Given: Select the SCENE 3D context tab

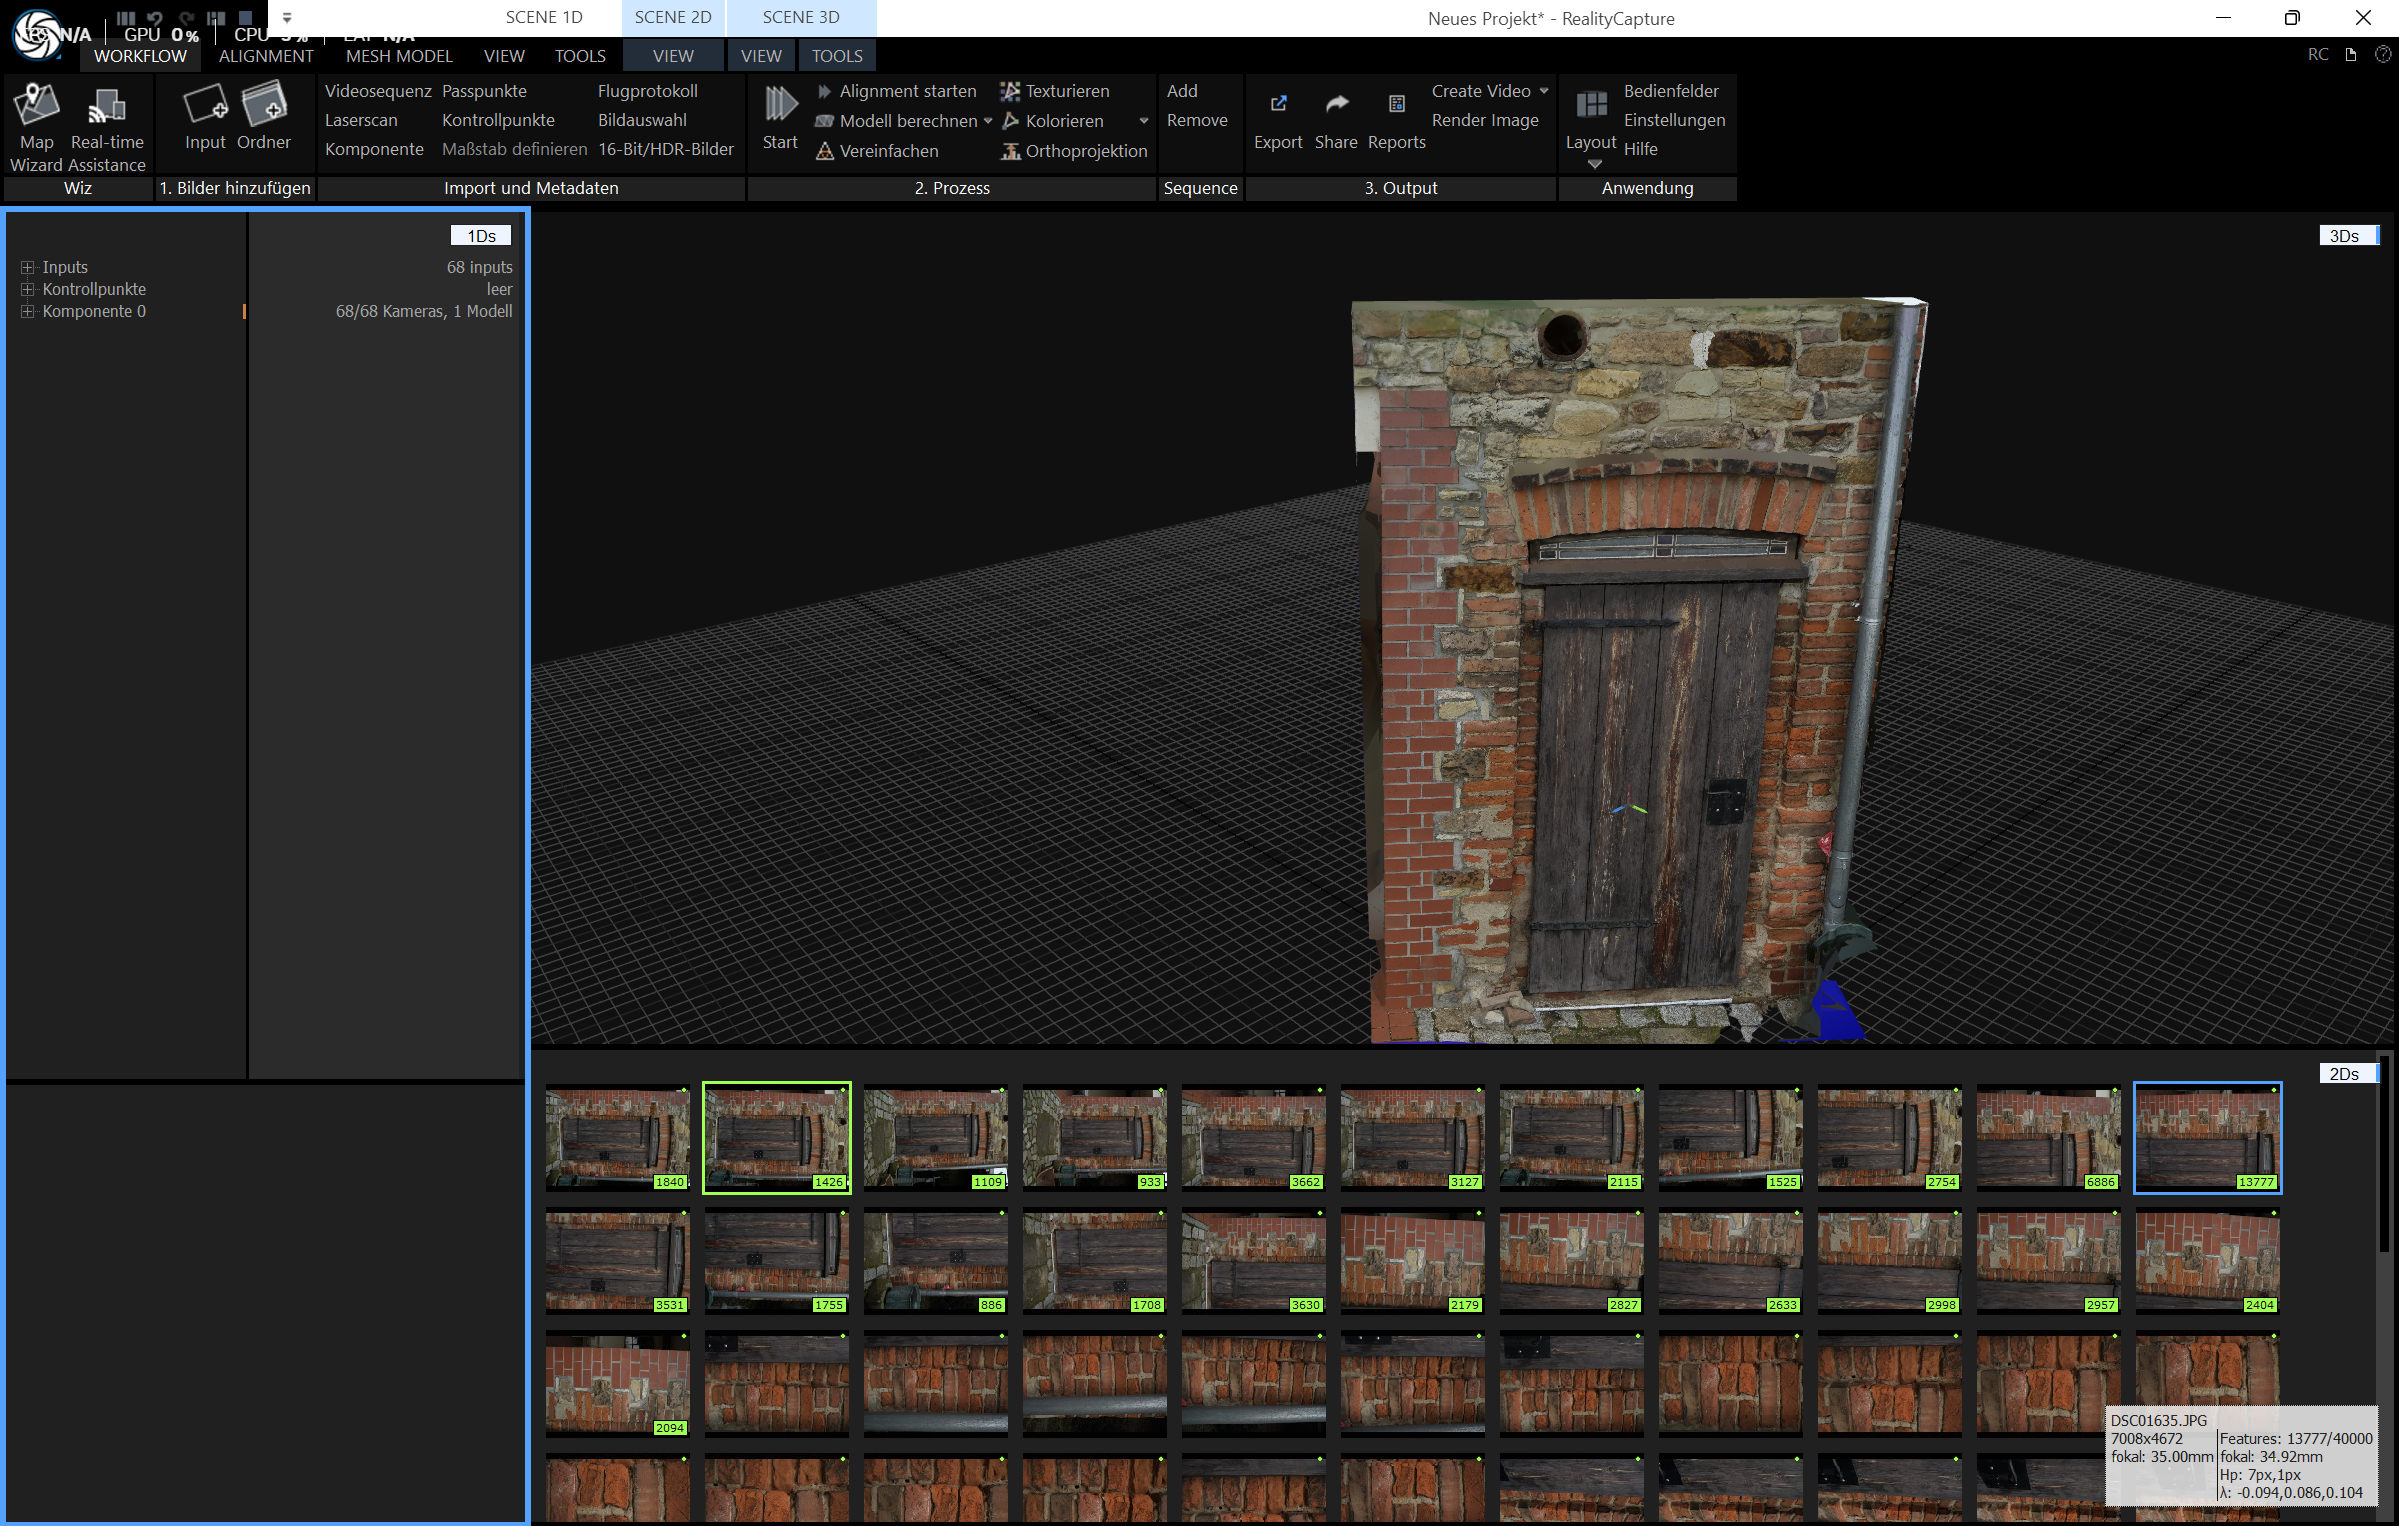Looking at the screenshot, I should pos(801,17).
